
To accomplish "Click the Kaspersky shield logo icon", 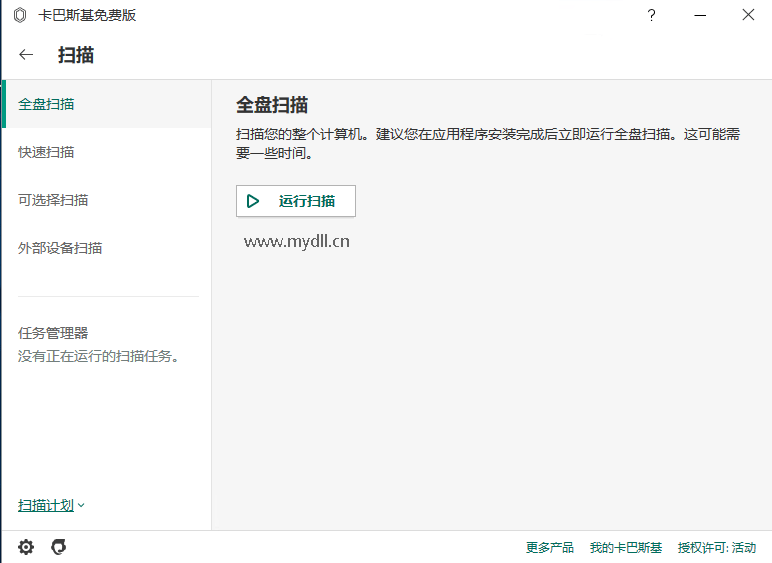I will pyautogui.click(x=20, y=15).
